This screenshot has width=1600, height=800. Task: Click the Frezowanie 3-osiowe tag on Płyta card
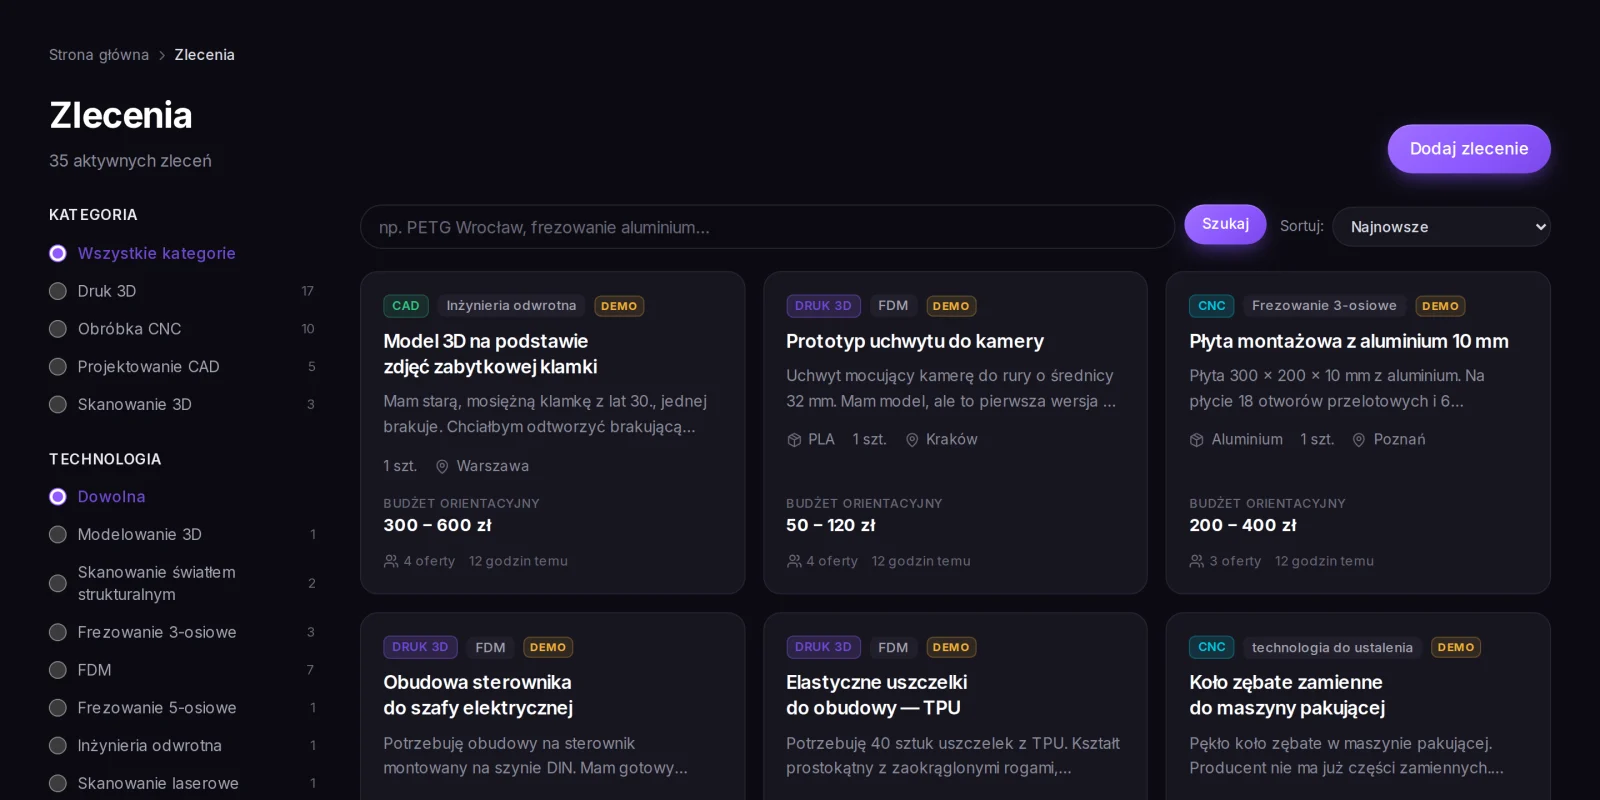pyautogui.click(x=1324, y=306)
